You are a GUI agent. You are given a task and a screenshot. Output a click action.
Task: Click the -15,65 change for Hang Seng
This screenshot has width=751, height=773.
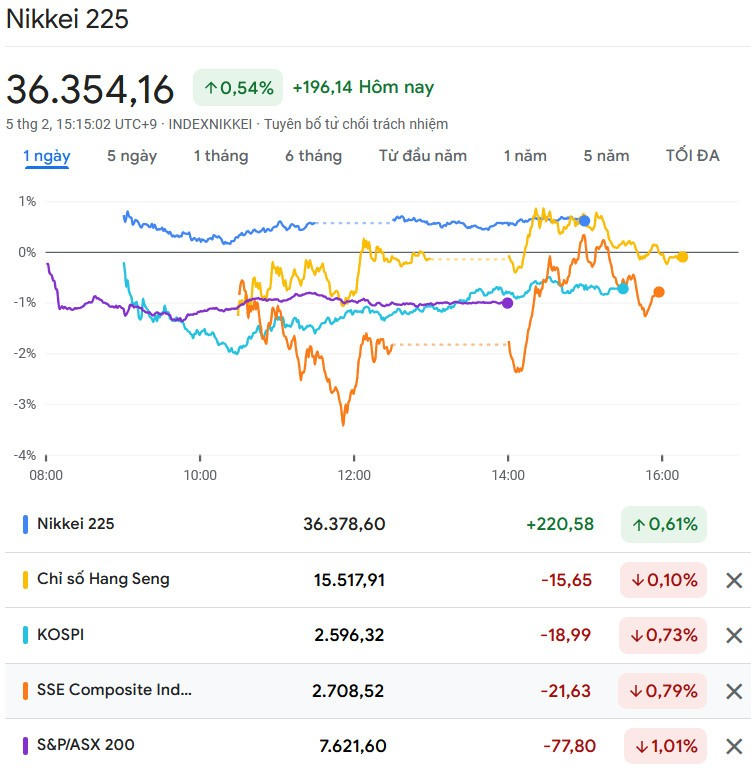point(566,580)
